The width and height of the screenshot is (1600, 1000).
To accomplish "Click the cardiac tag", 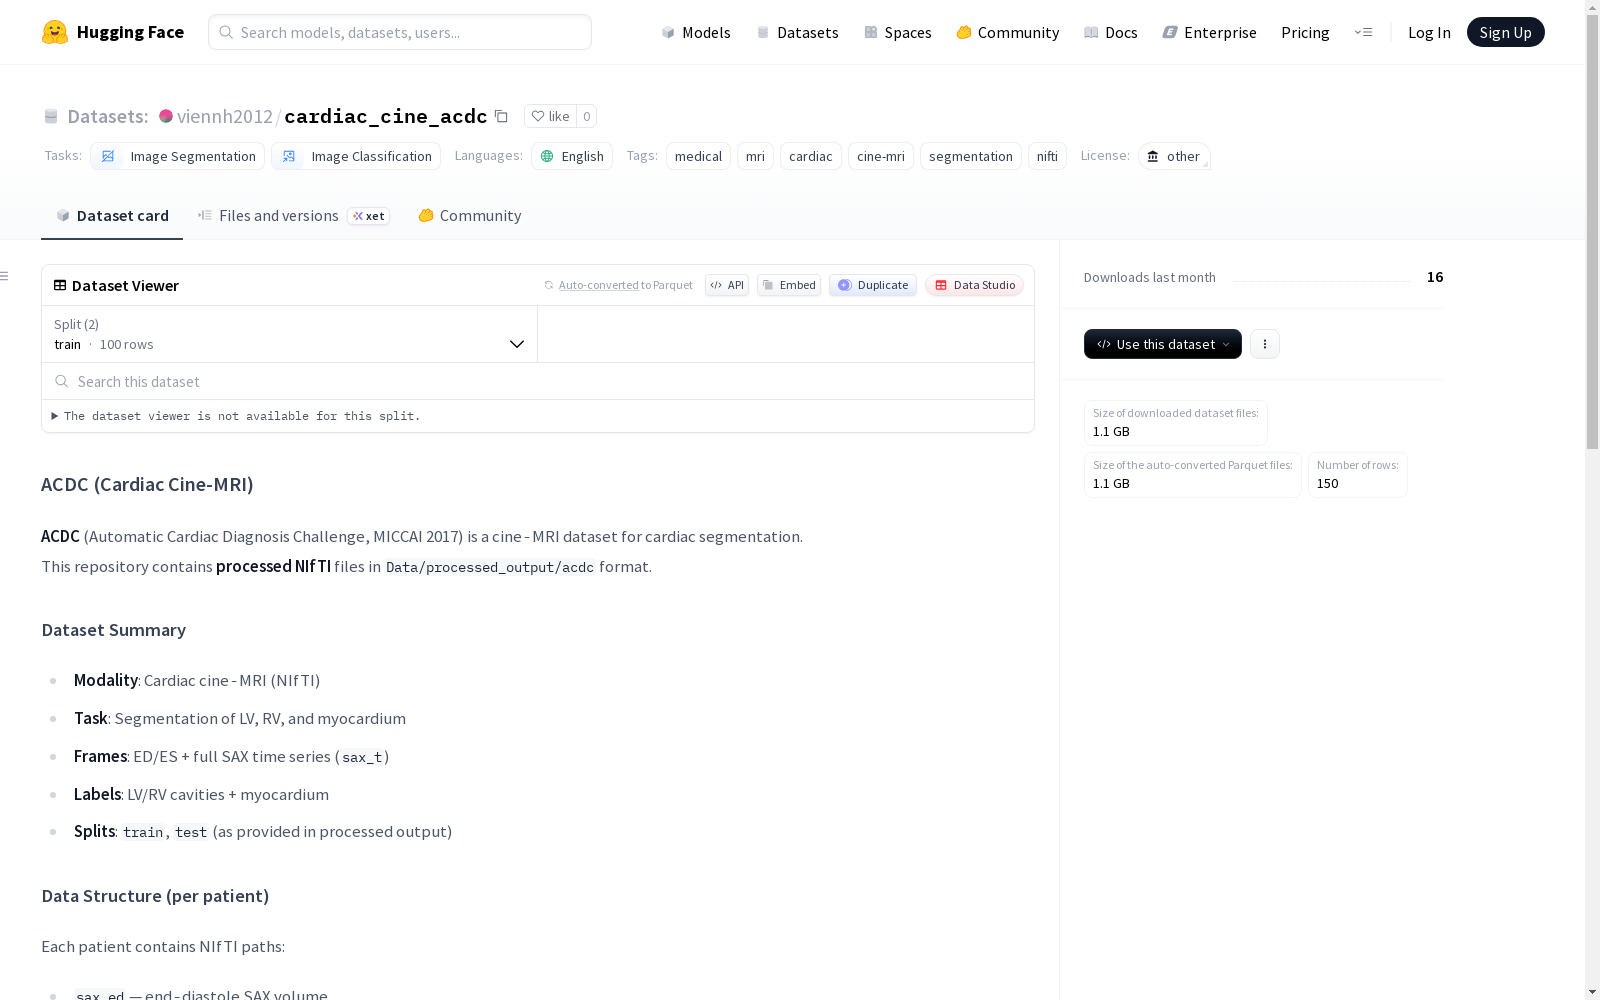I will [x=810, y=156].
